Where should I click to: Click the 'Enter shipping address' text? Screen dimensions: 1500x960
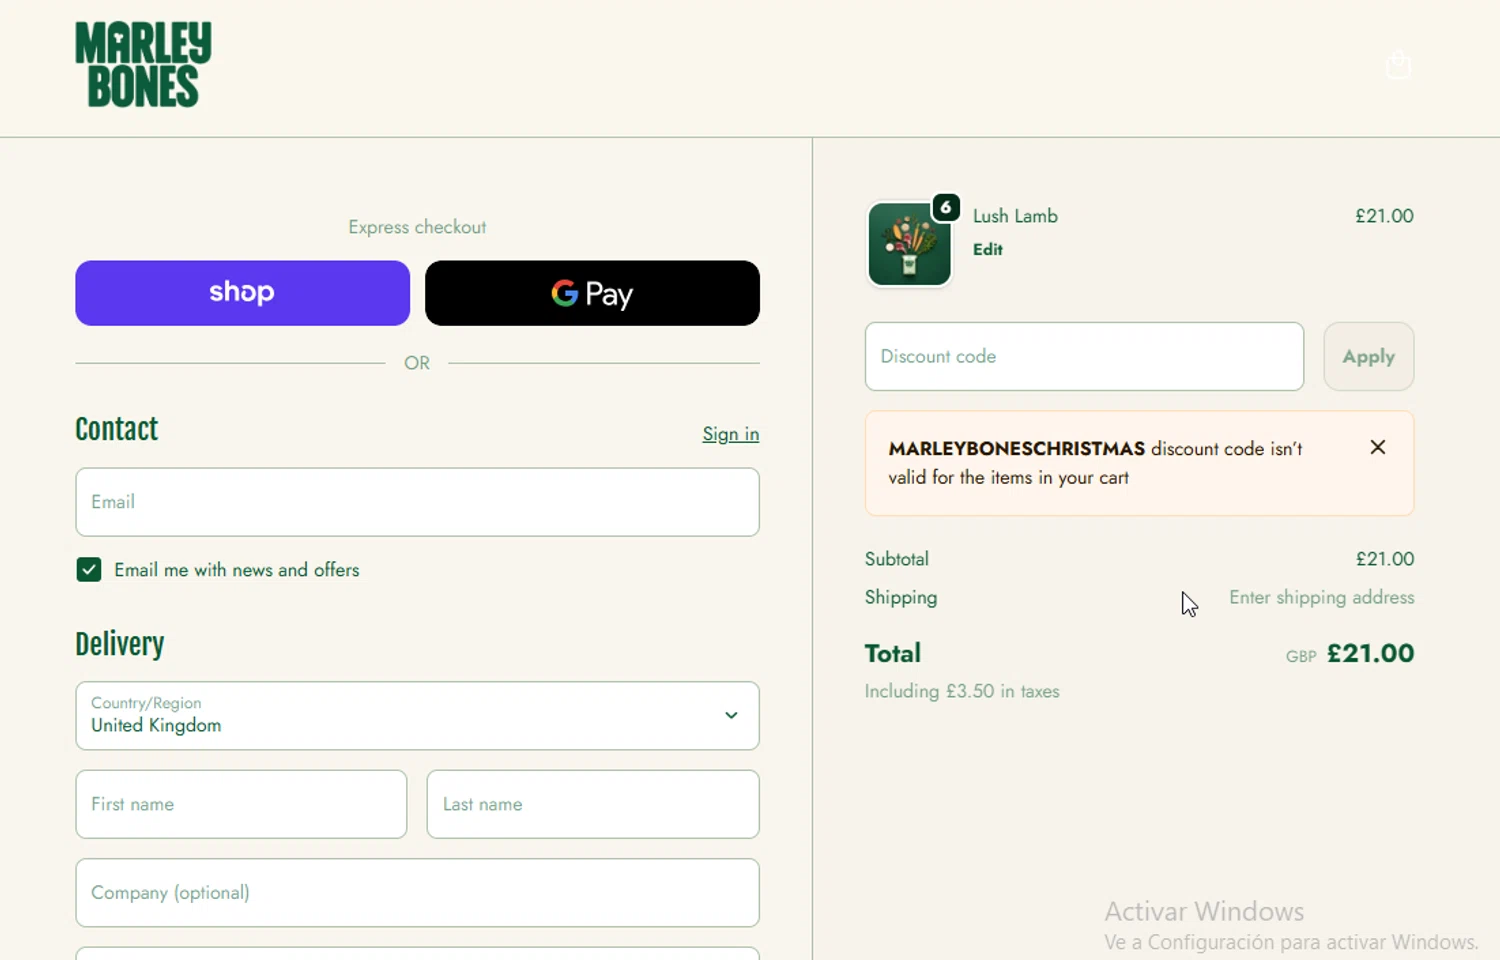coord(1321,597)
